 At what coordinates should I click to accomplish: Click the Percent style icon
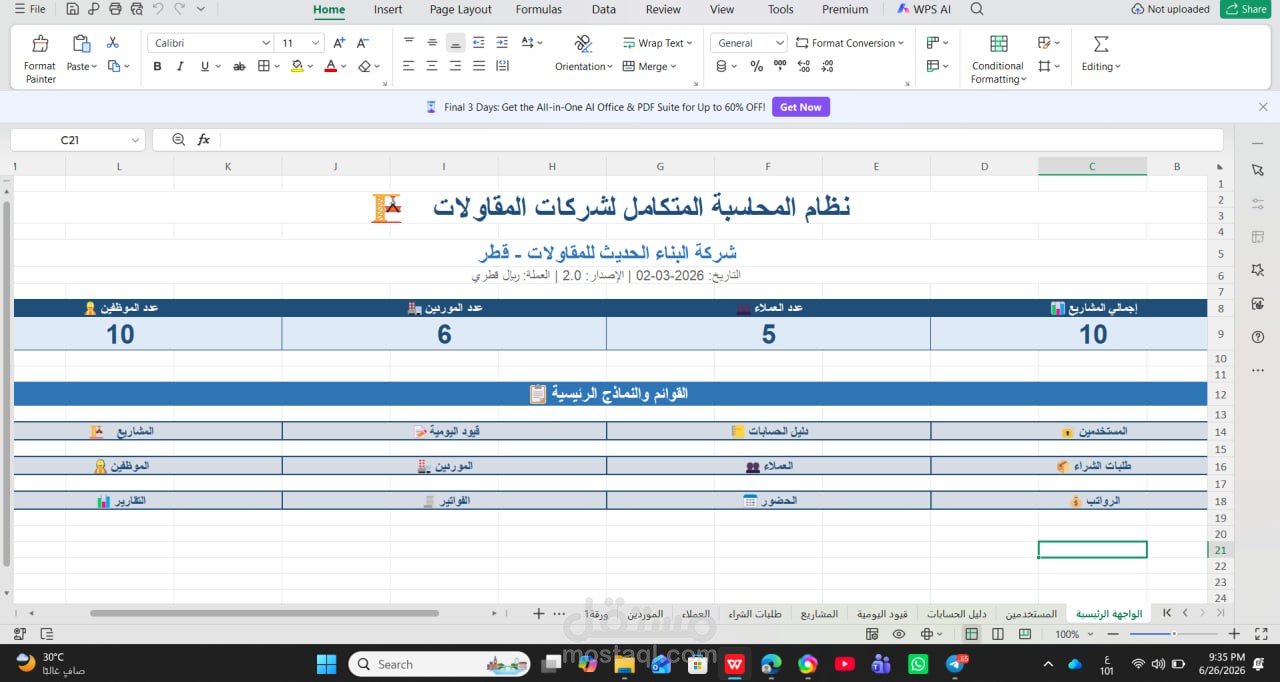(756, 66)
